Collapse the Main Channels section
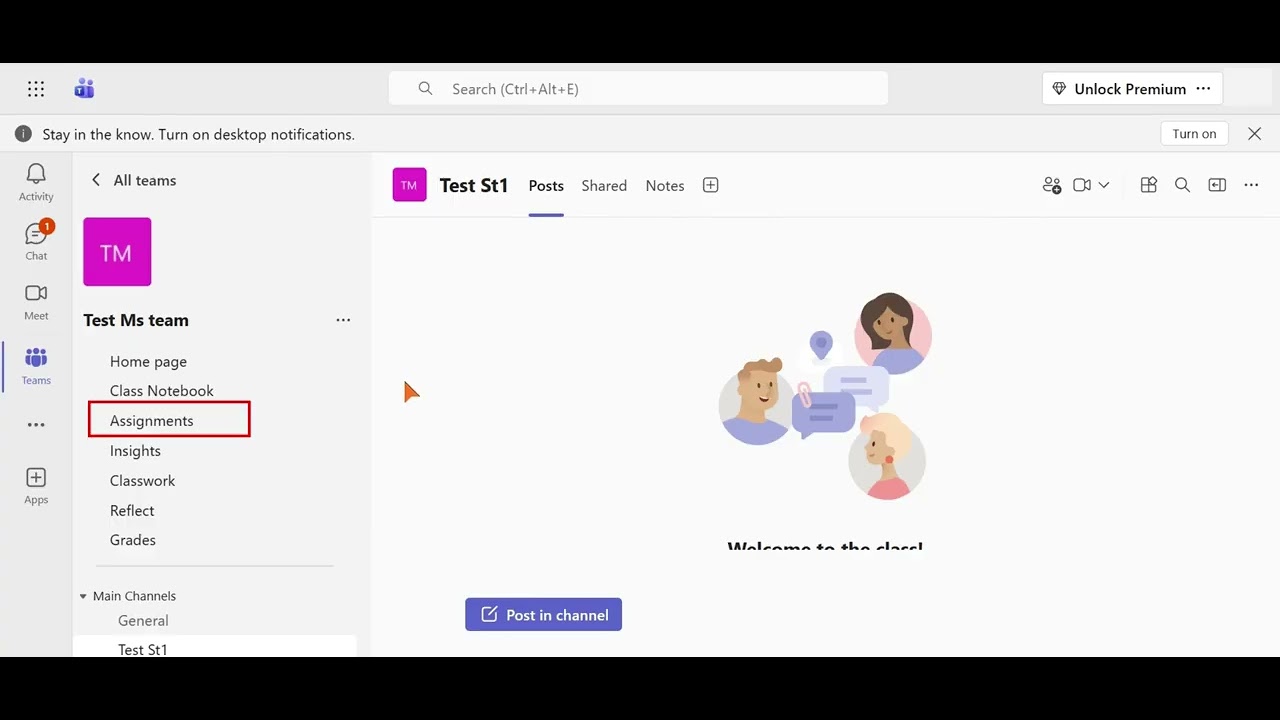Screen dimensions: 1280x720 coord(83,596)
